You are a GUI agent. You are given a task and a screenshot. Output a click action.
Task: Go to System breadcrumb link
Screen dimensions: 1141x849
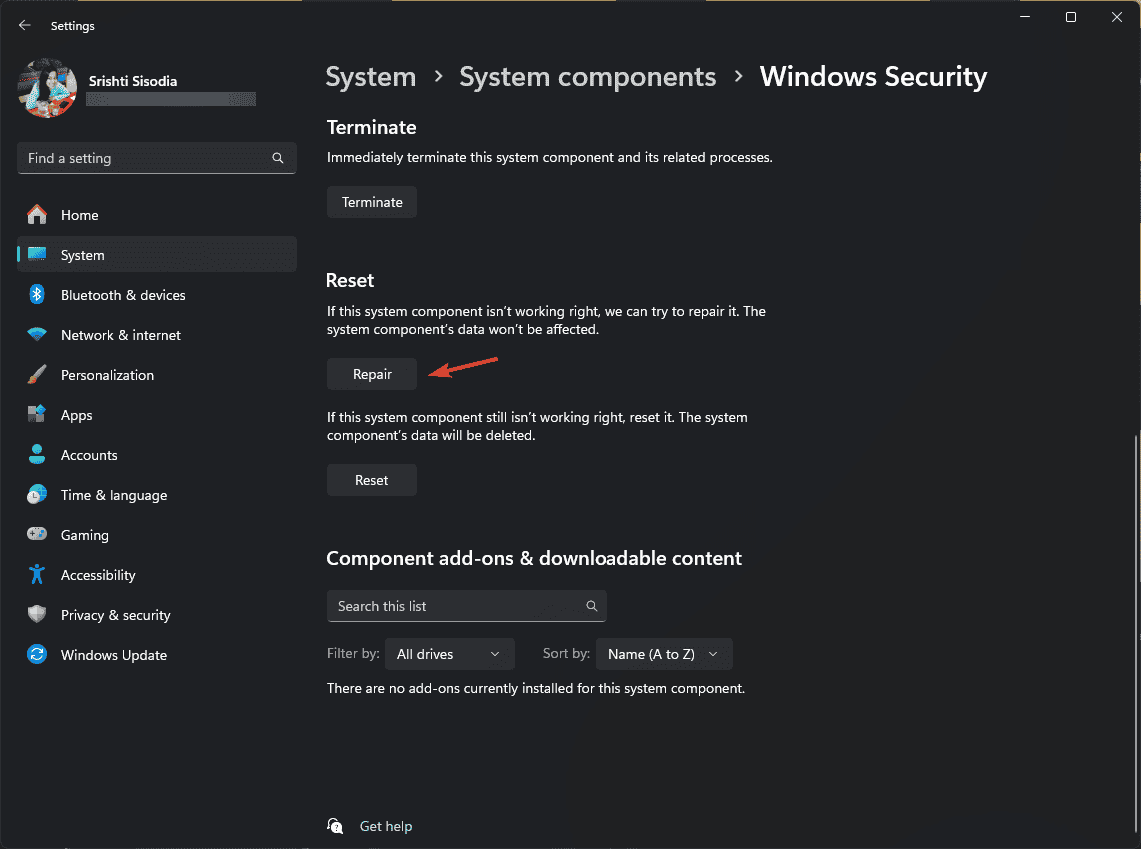pos(370,76)
